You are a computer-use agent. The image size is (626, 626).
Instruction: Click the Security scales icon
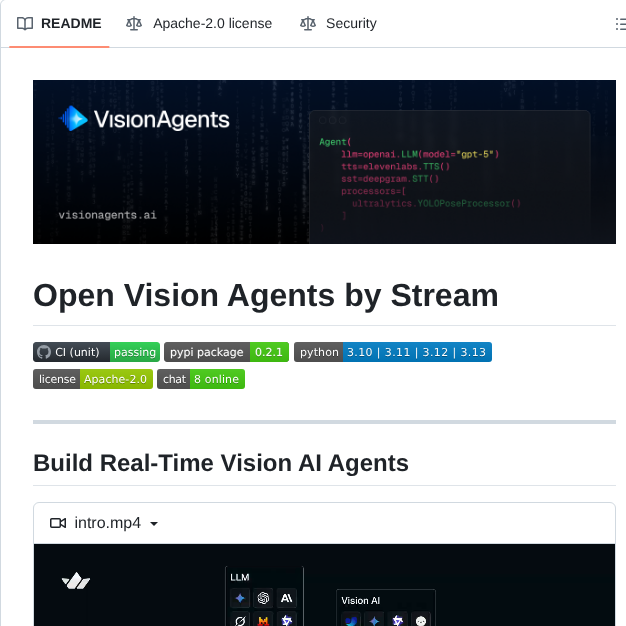click(308, 24)
